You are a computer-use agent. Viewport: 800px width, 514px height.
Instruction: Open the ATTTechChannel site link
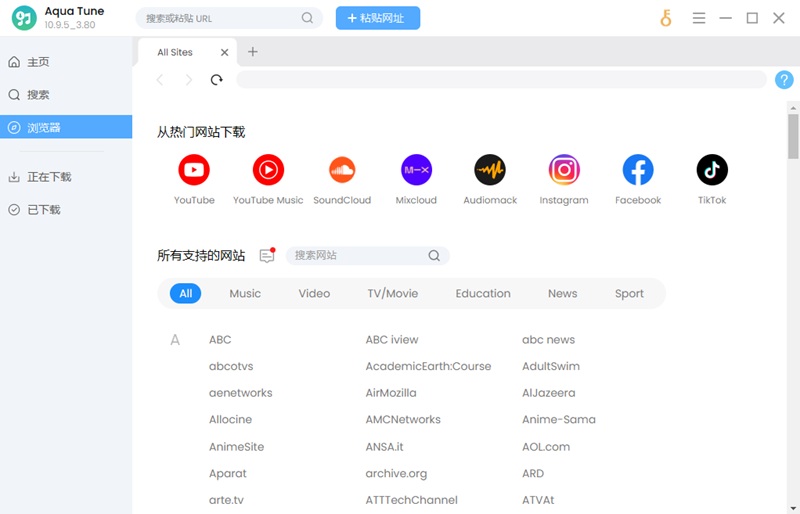pyautogui.click(x=411, y=500)
